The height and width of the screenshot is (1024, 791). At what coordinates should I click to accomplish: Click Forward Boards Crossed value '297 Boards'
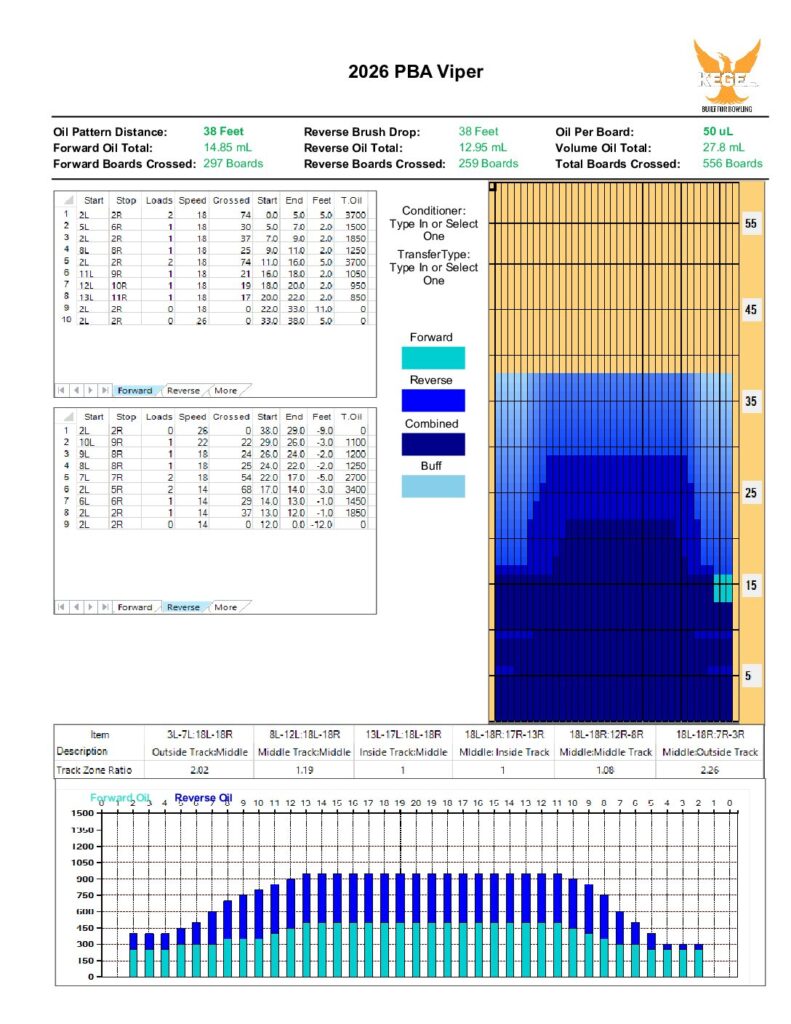point(233,163)
